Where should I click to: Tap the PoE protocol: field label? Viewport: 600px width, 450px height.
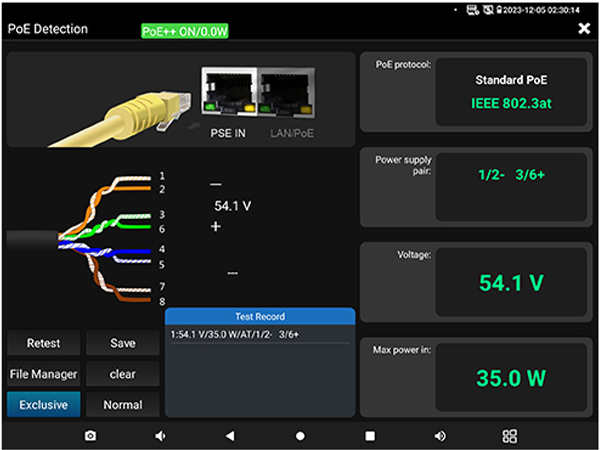coord(403,65)
